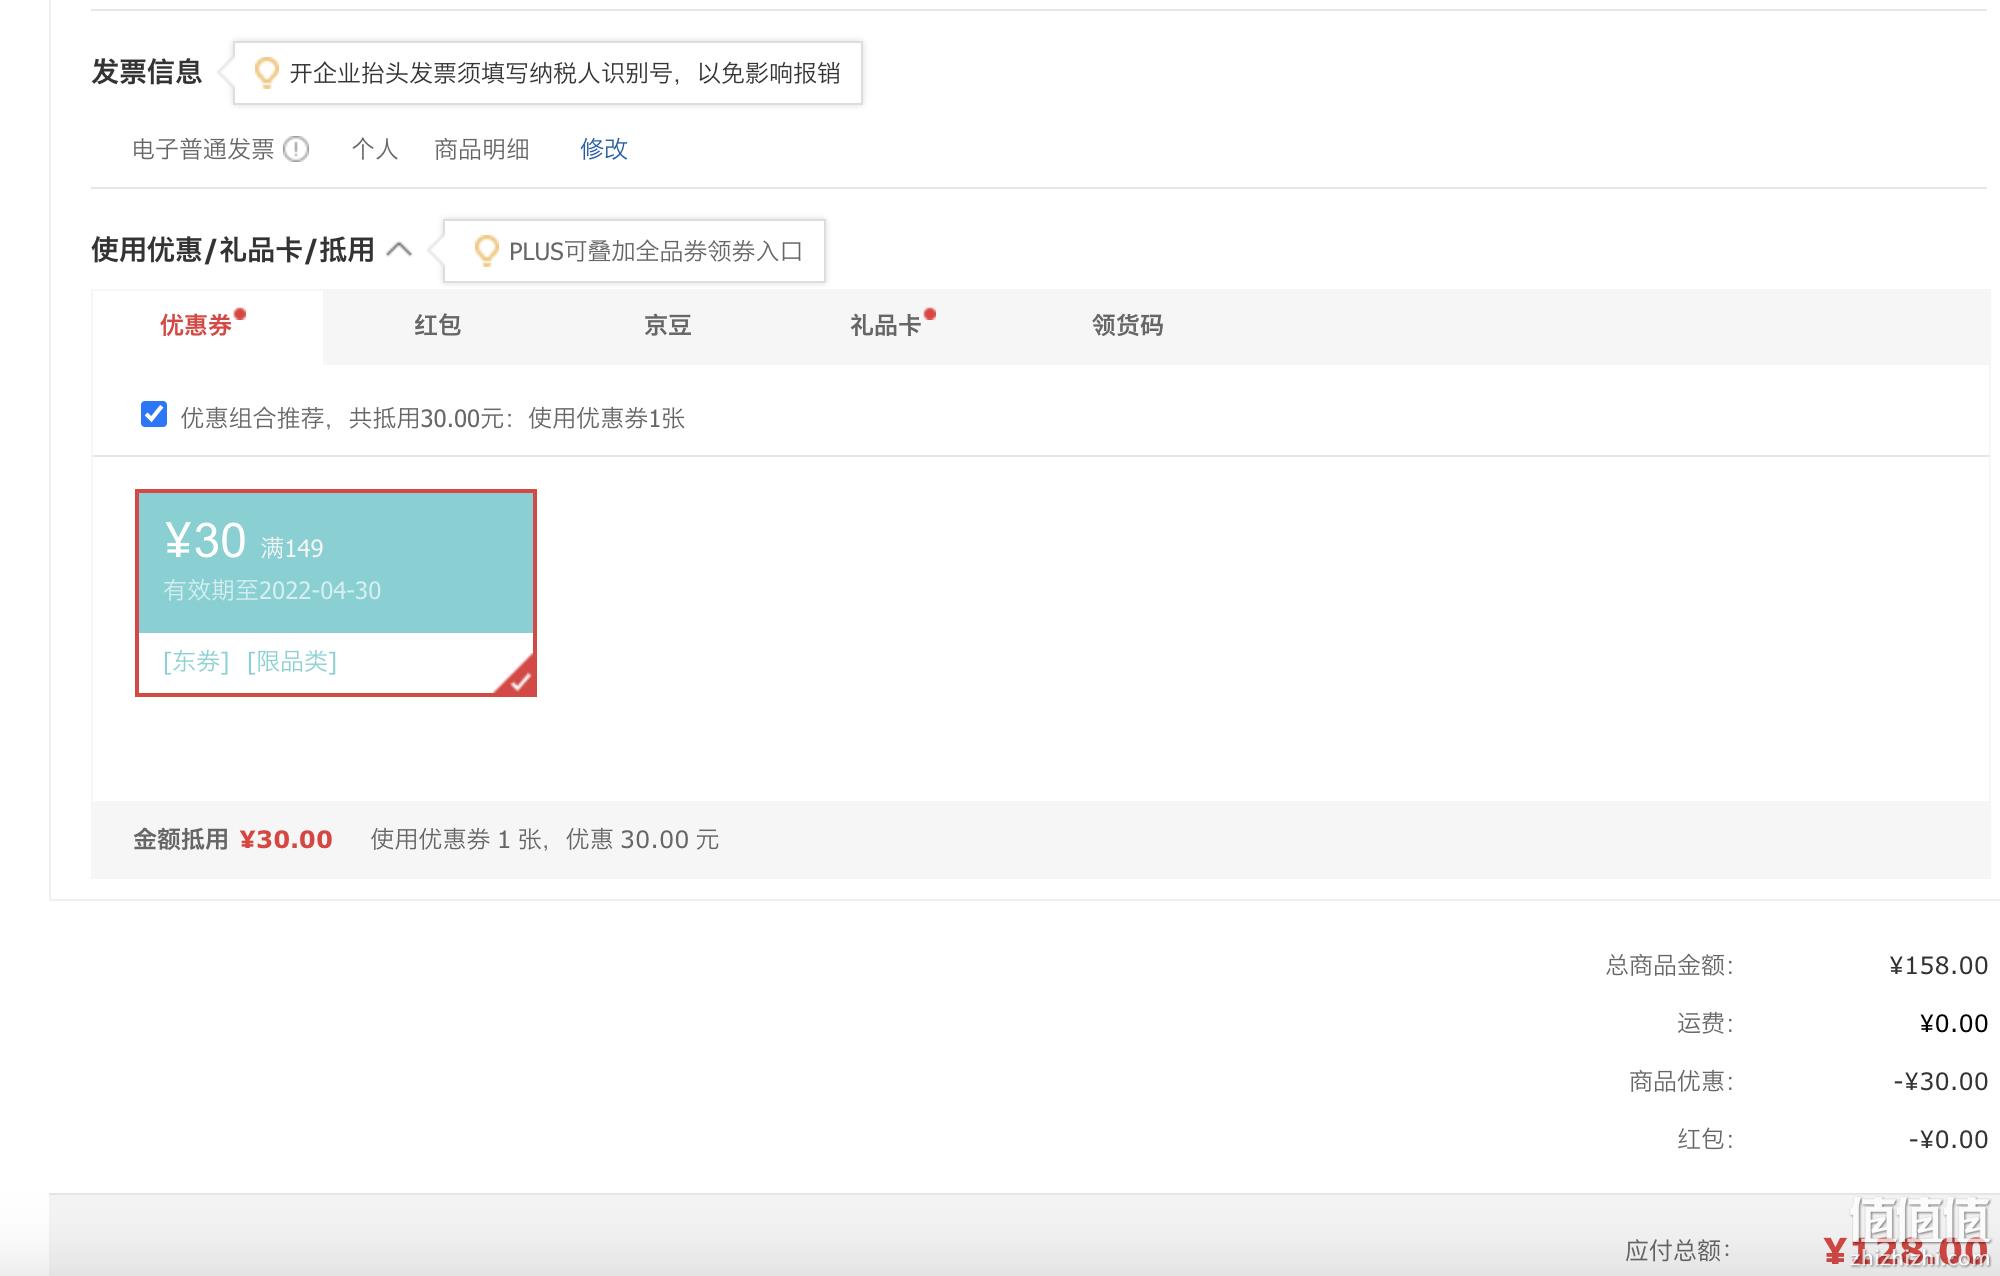Click the 电子普通发票 label
This screenshot has width=2000, height=1276.
203,149
